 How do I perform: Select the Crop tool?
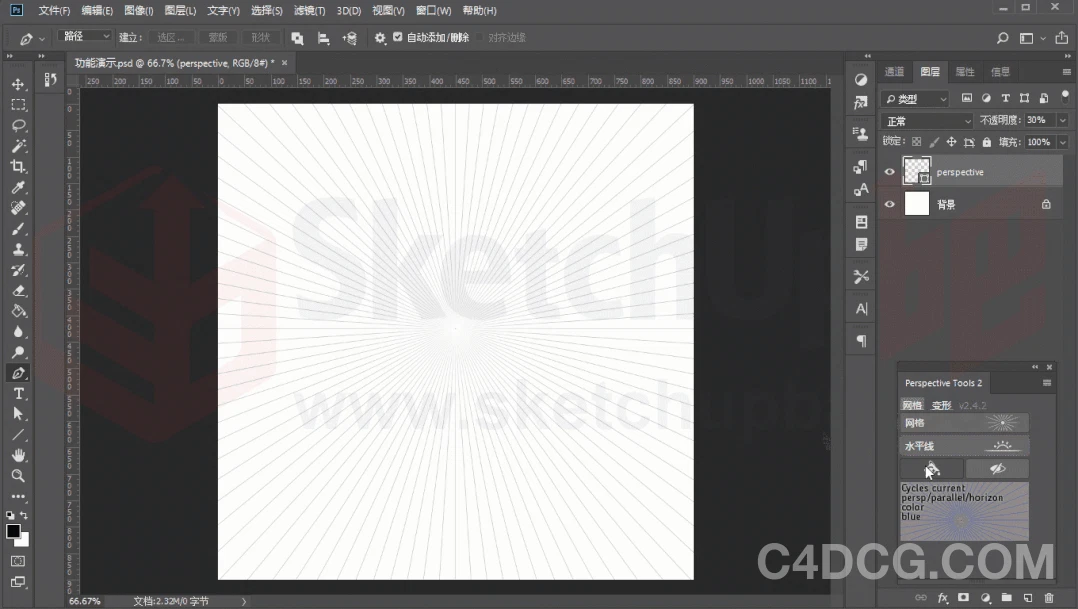click(x=18, y=166)
